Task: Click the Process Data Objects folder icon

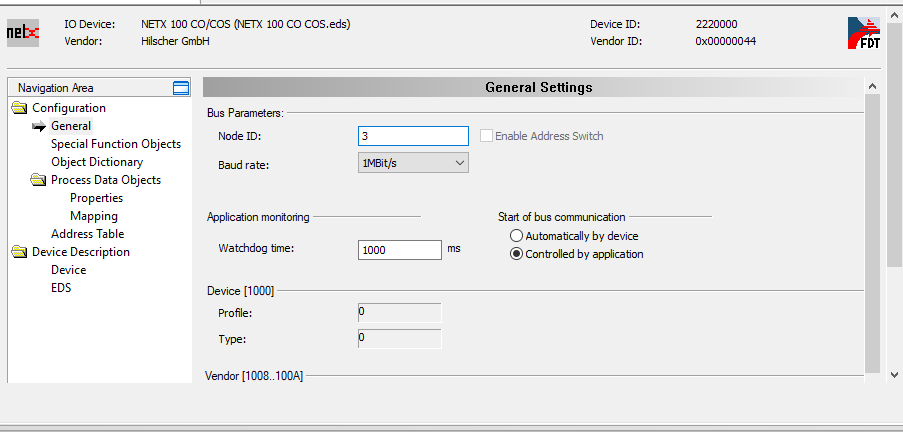Action: 39,180
